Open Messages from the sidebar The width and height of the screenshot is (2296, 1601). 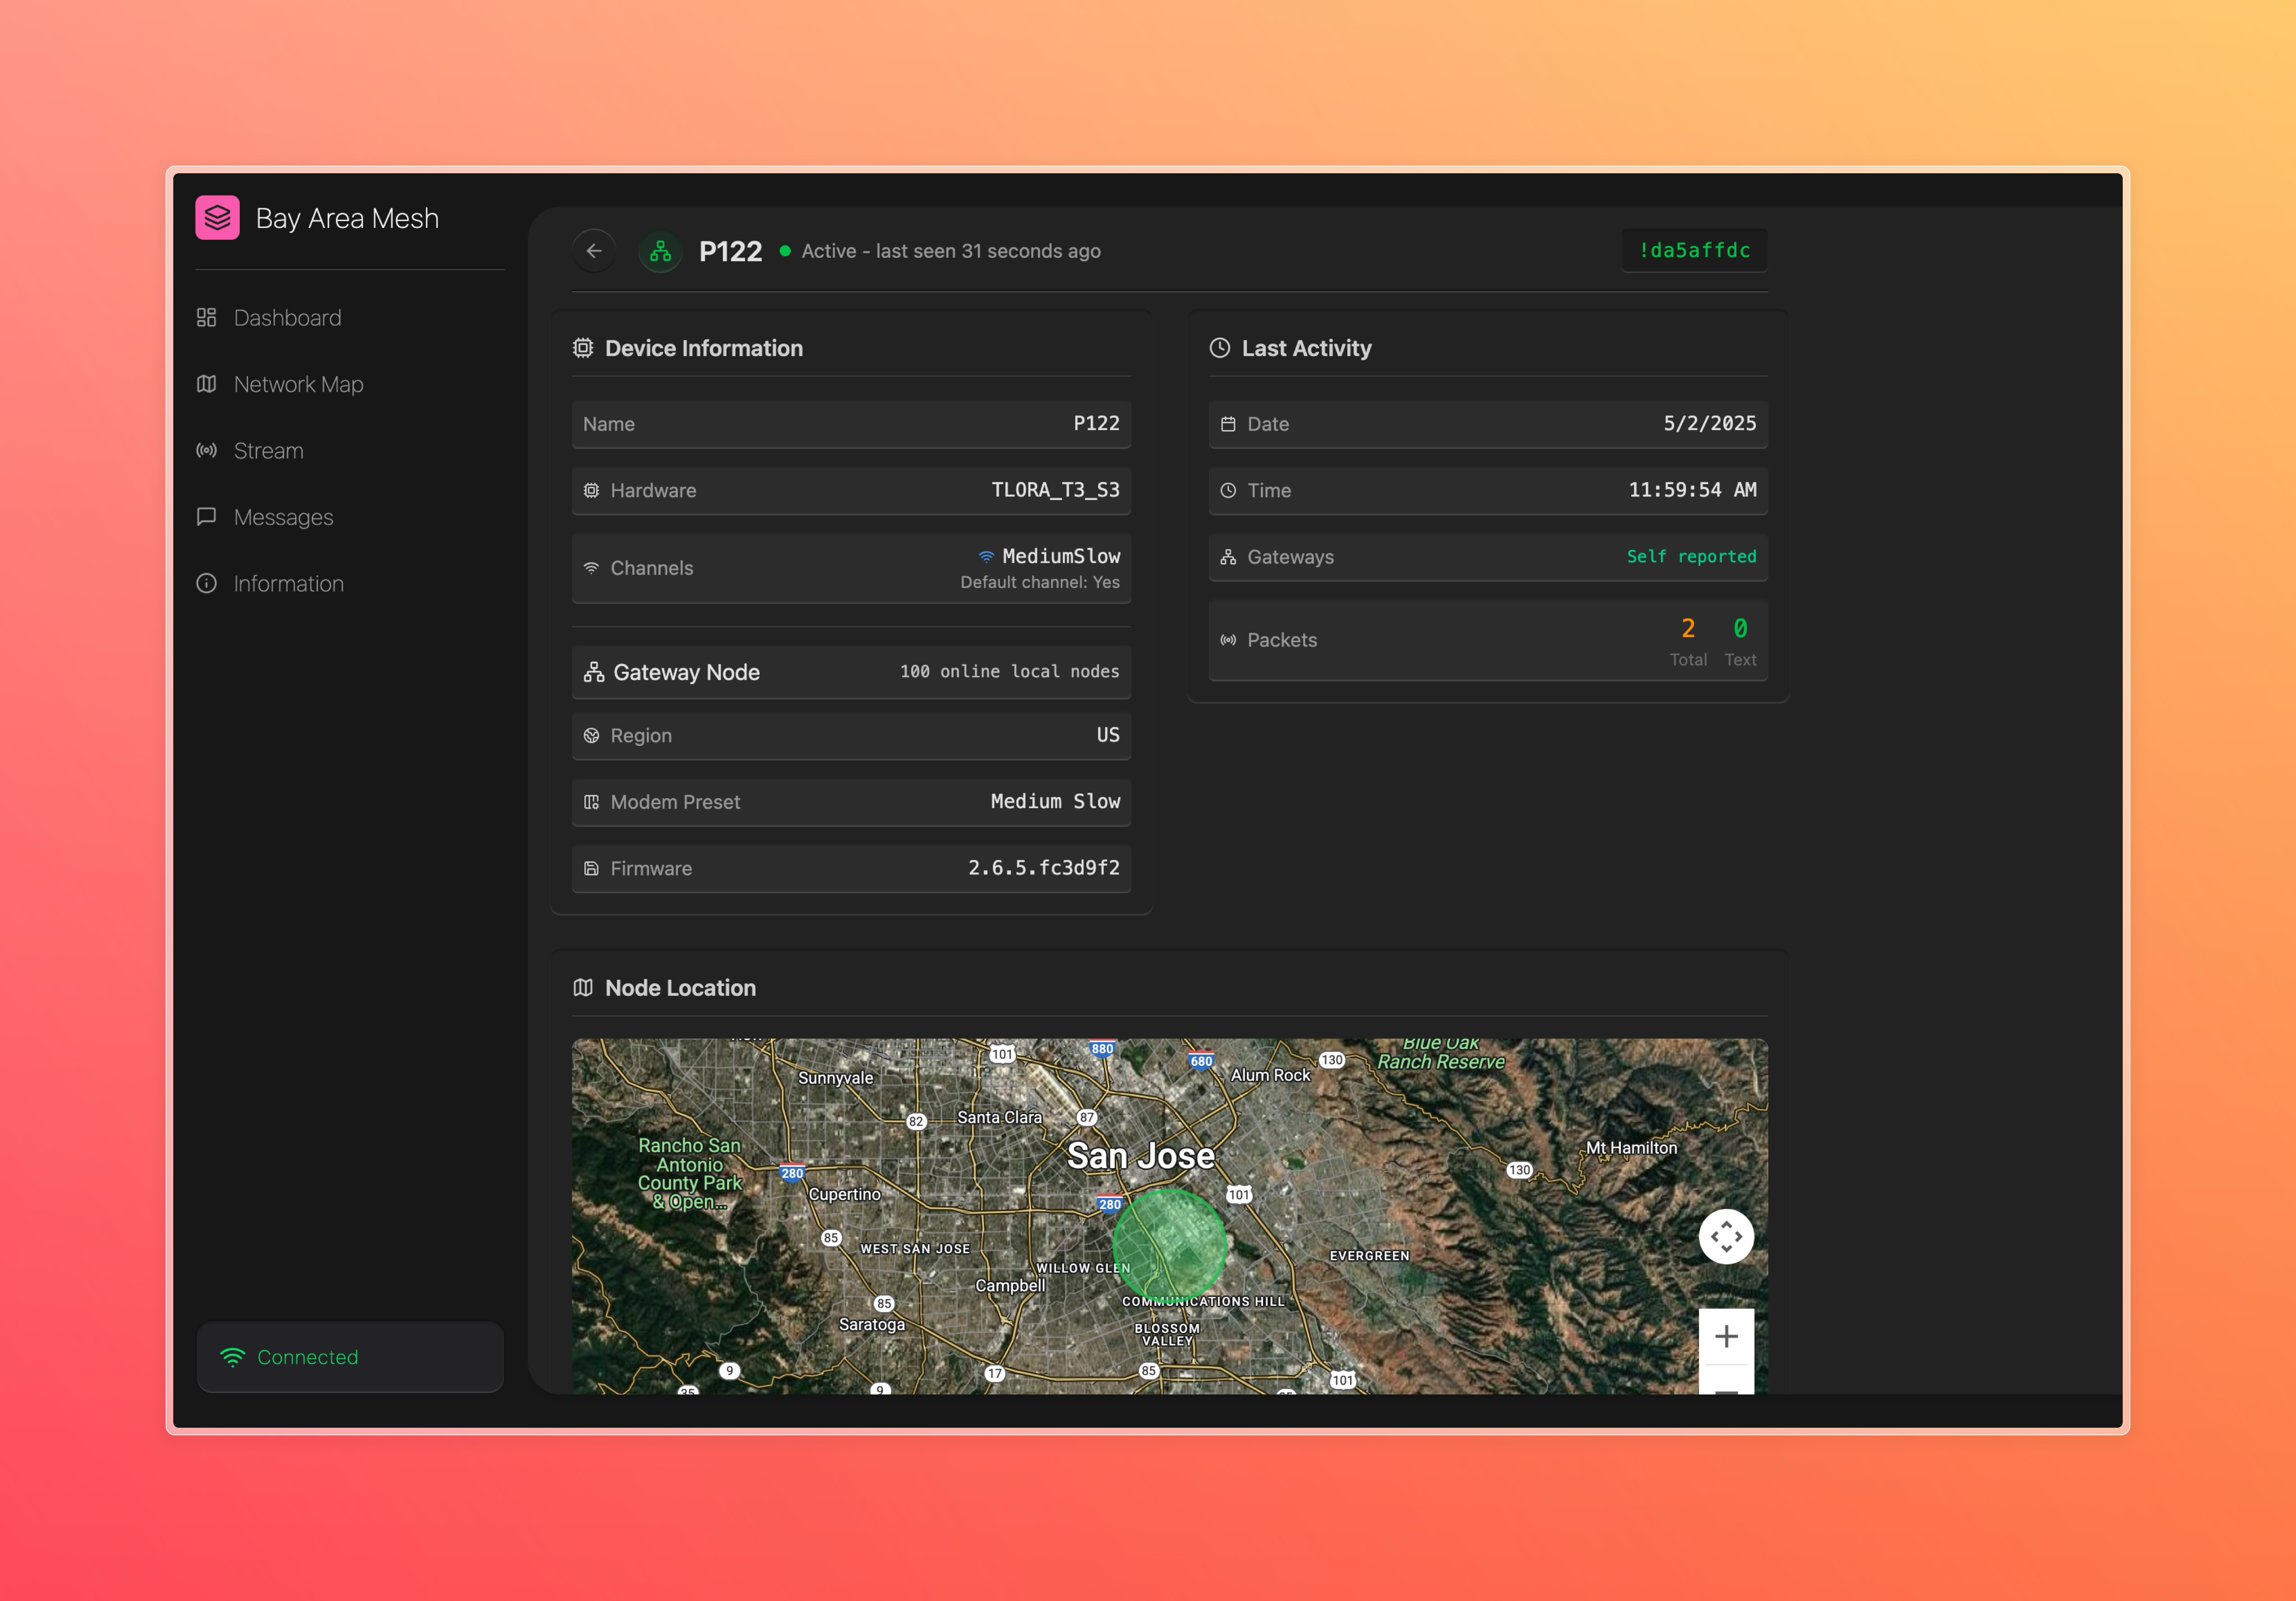(283, 517)
